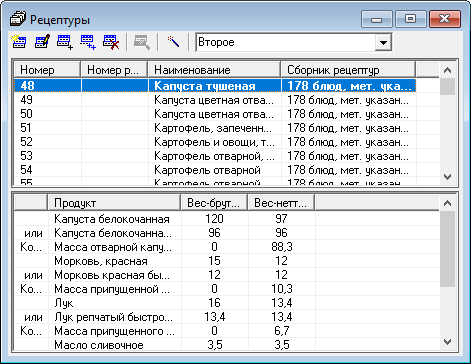Select Картофель и овощи, т... recipe
This screenshot has height=364, width=471.
[215, 142]
